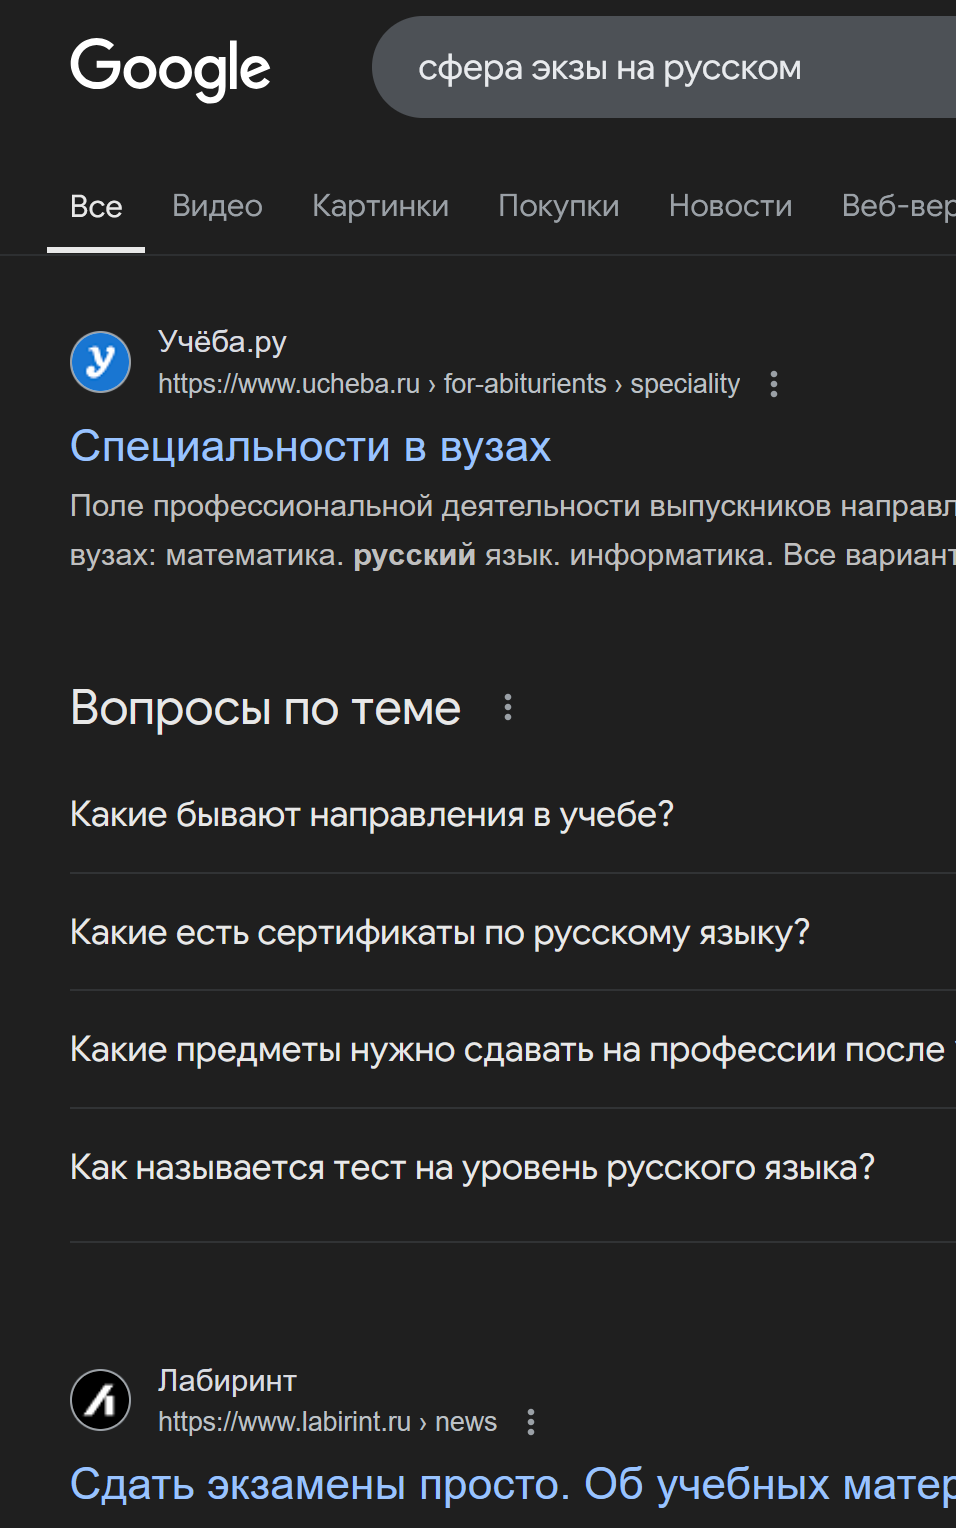Click the Лабиринт site favicon
The height and width of the screenshot is (1528, 956).
point(100,1400)
